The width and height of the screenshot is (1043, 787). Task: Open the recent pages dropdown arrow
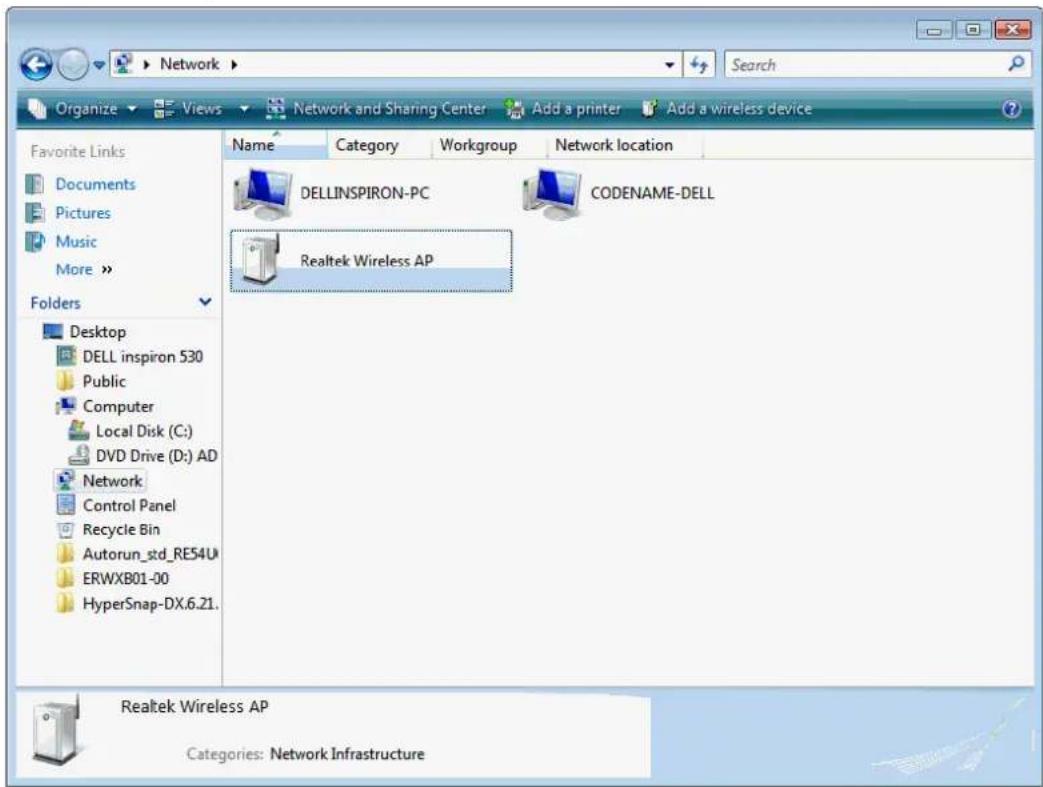98,65
